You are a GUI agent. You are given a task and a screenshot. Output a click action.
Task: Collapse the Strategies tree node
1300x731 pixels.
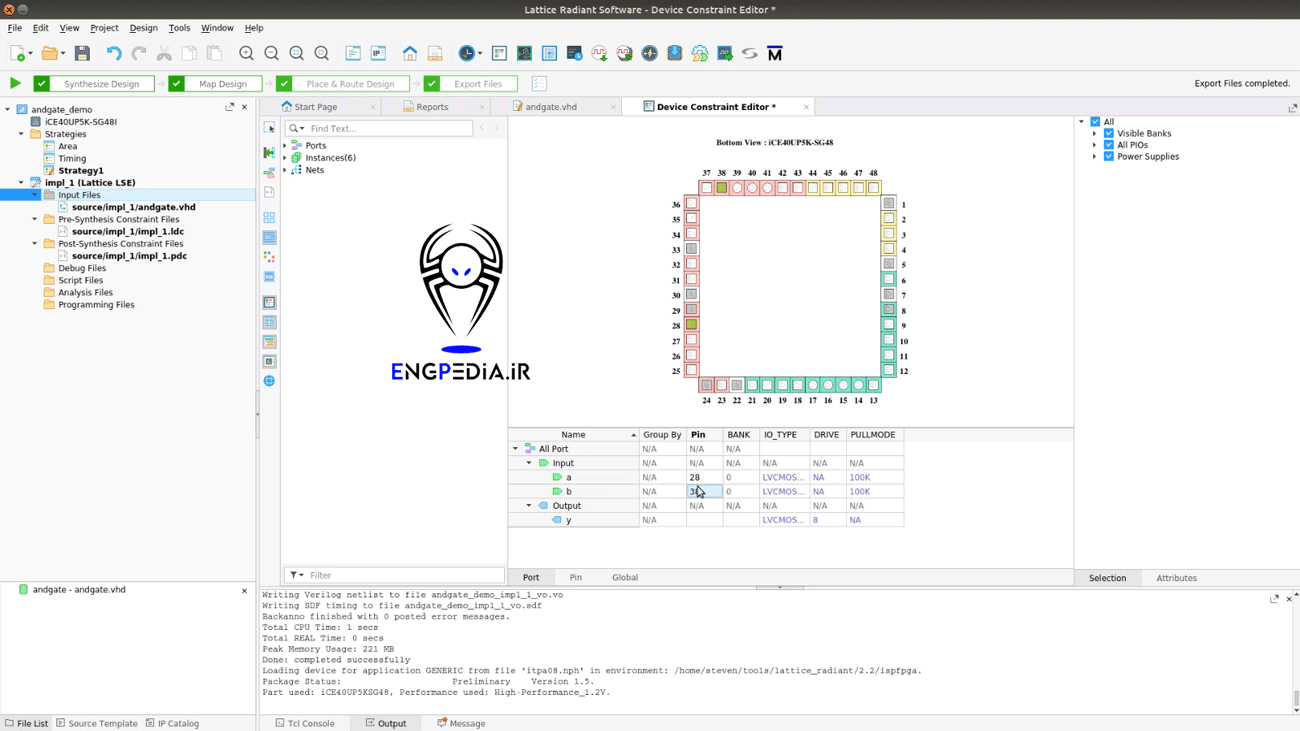(x=21, y=134)
